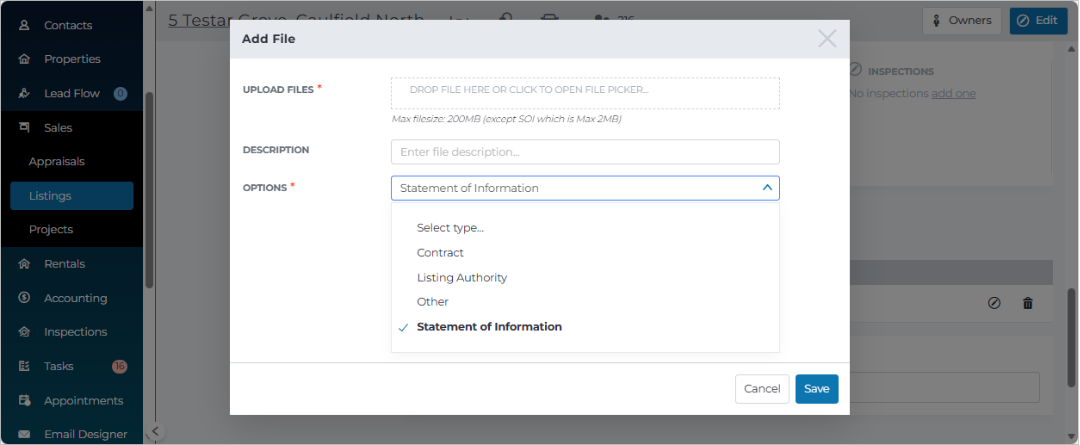Viewport: 1080px width, 445px height.
Task: Click the Inspections panel header icon
Action: pyautogui.click(x=855, y=70)
